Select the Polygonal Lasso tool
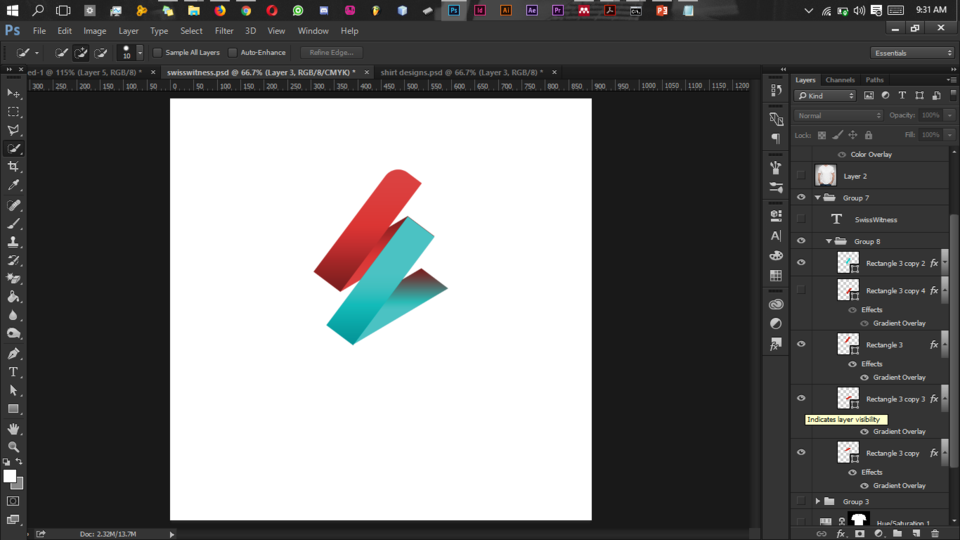The image size is (960, 540). 13,130
